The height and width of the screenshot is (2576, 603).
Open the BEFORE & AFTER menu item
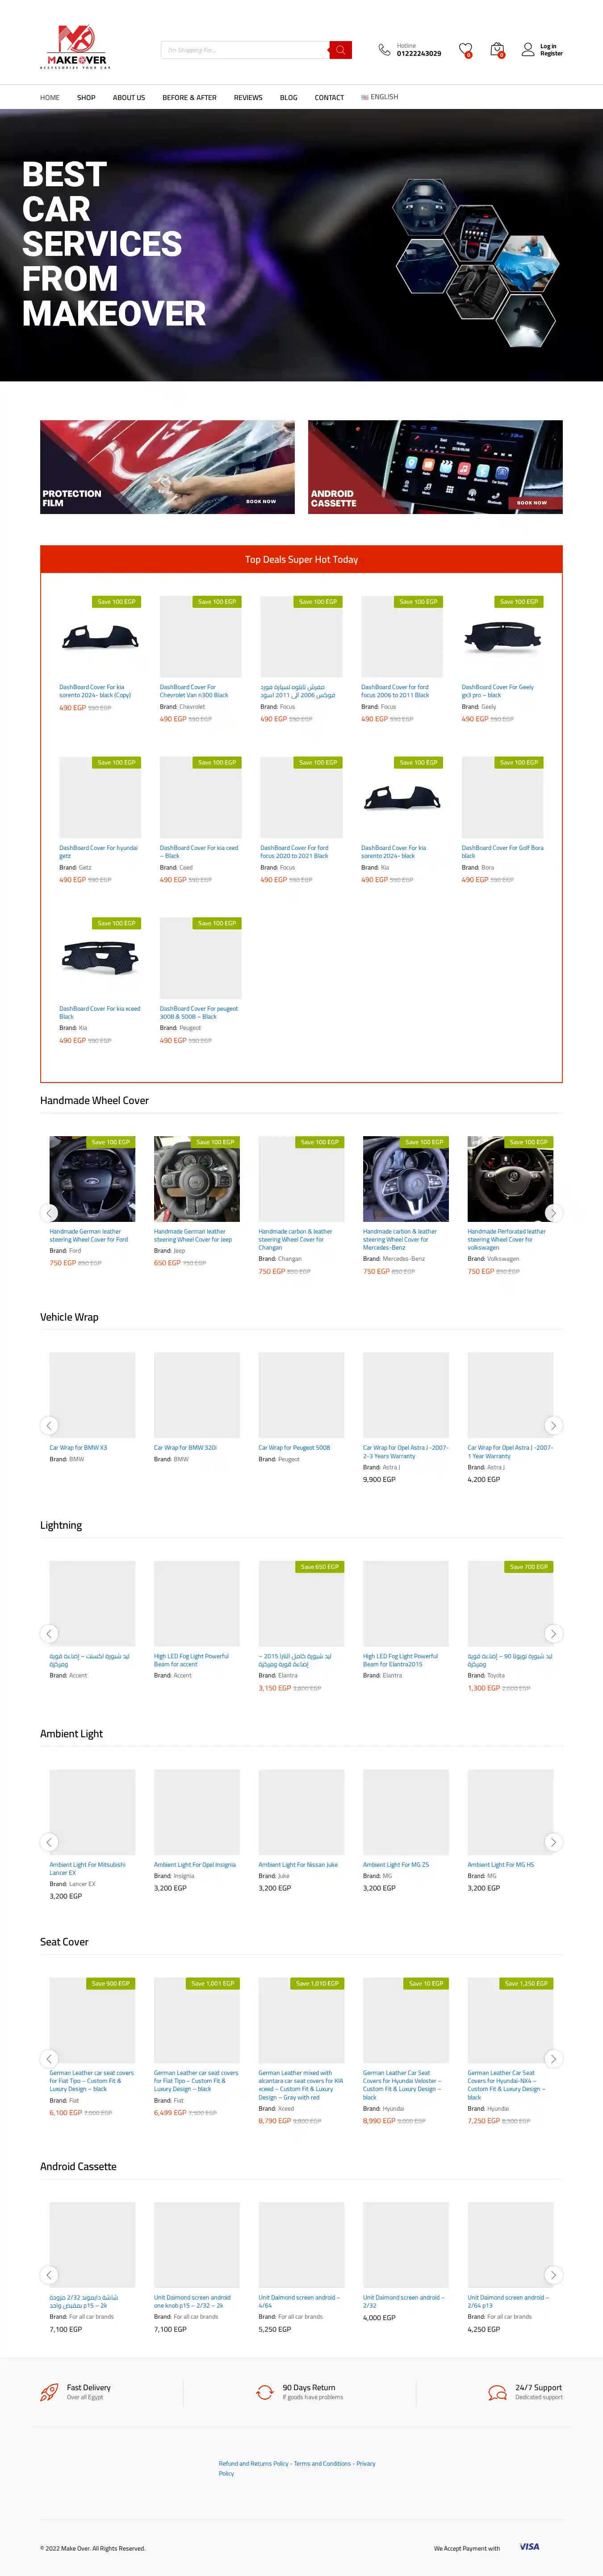(x=190, y=98)
